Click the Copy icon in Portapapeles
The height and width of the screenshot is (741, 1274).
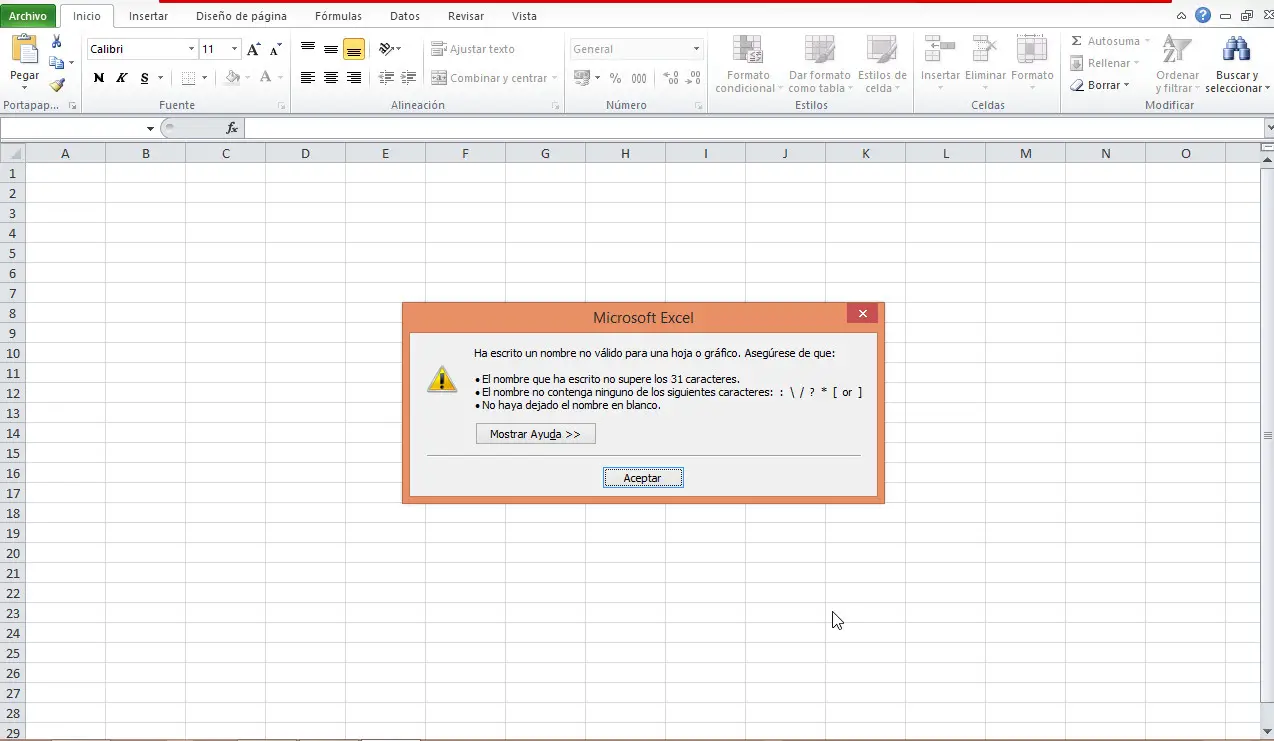click(x=57, y=63)
